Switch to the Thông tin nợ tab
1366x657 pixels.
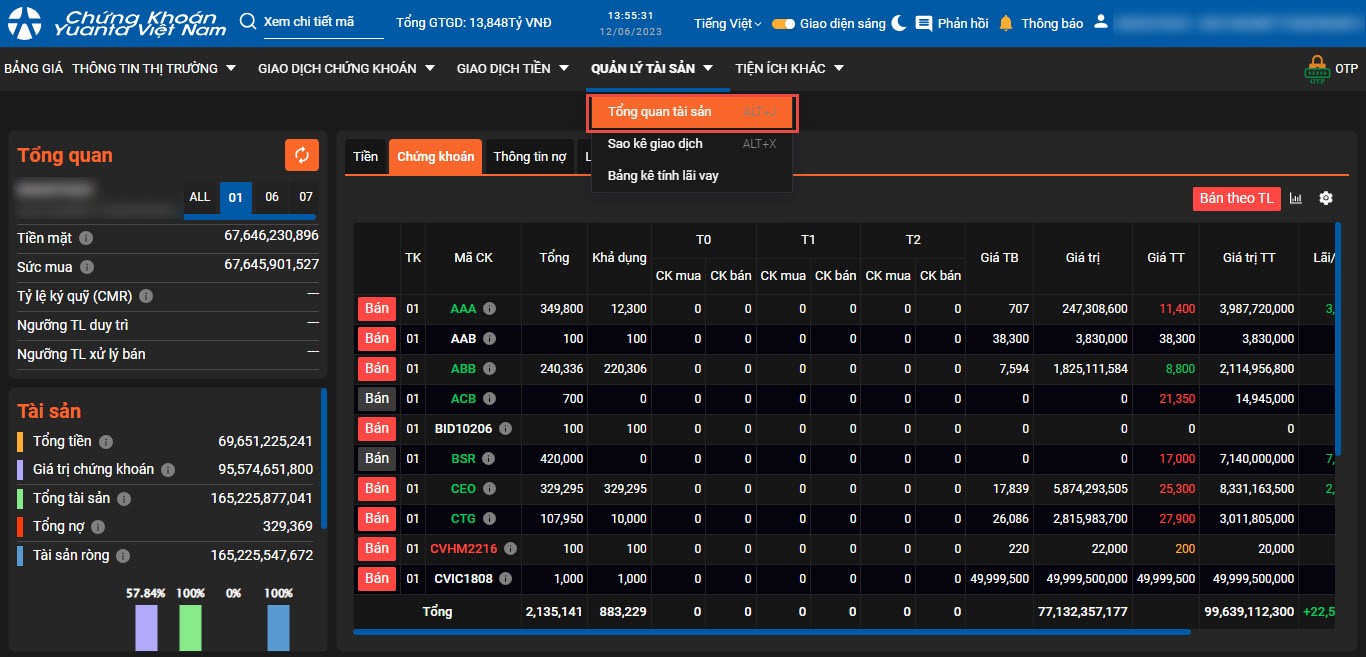point(529,157)
